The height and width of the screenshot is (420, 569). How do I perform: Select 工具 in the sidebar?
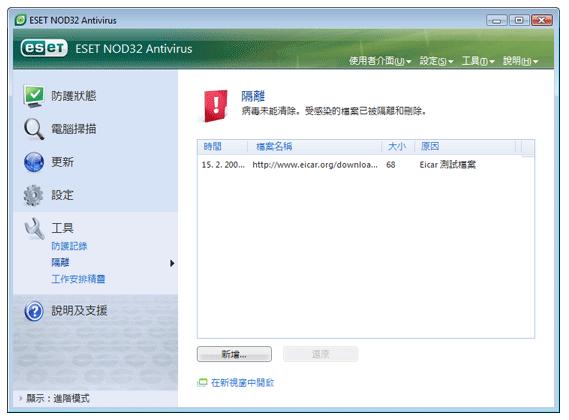point(62,228)
